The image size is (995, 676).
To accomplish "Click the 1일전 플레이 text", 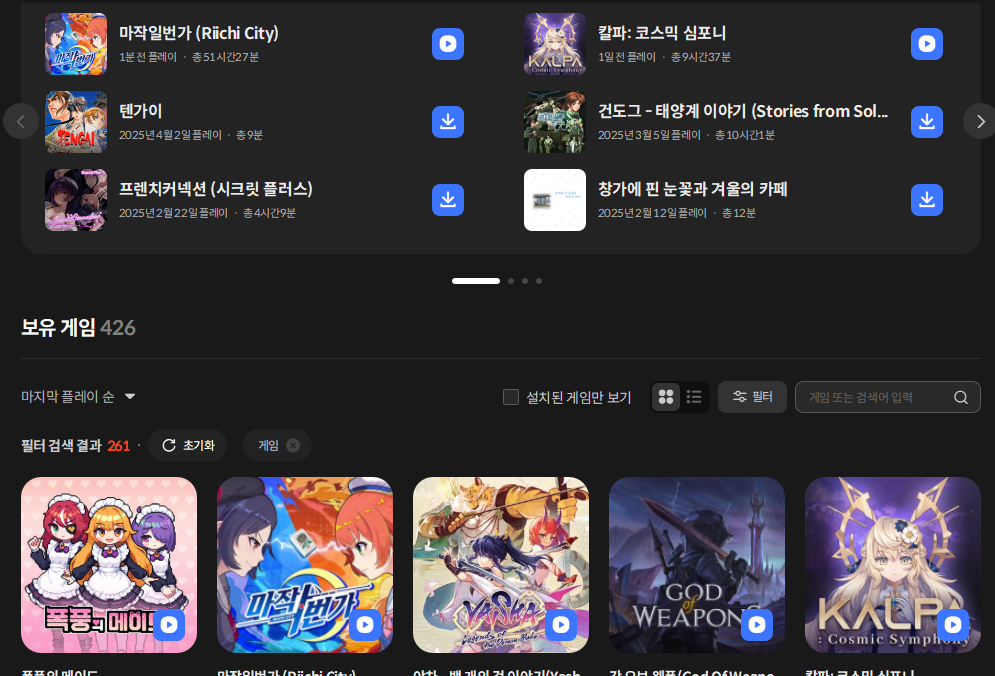I will pos(627,57).
